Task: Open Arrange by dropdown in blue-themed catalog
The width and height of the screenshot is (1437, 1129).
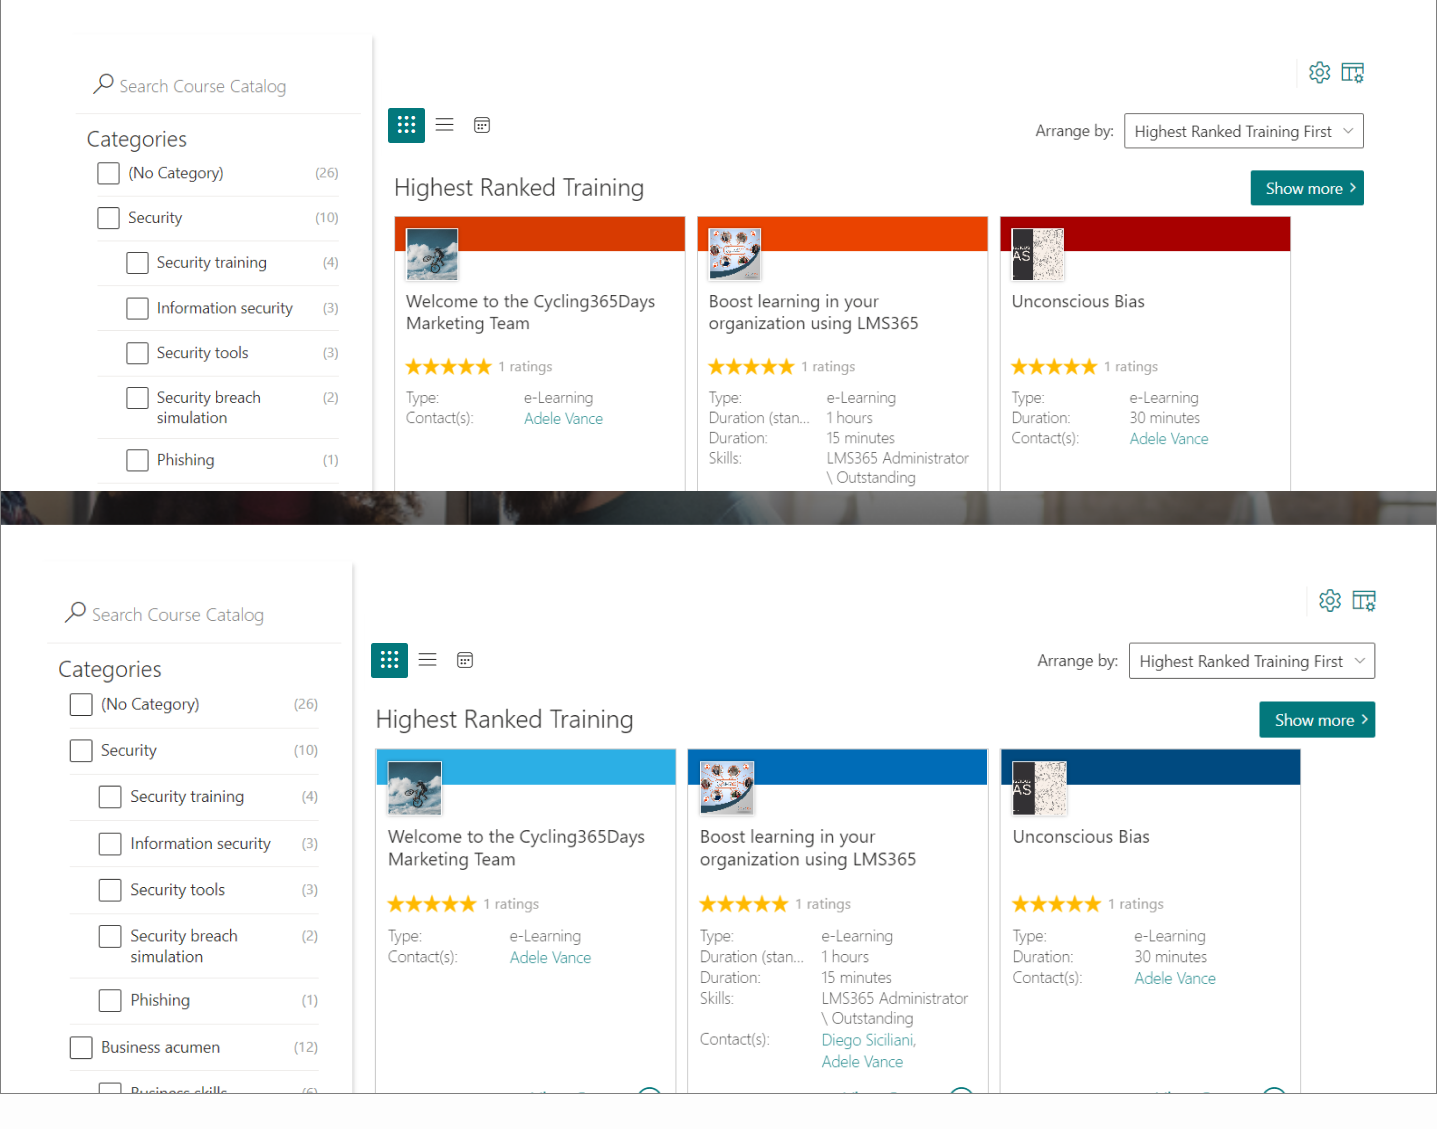Action: point(1251,661)
